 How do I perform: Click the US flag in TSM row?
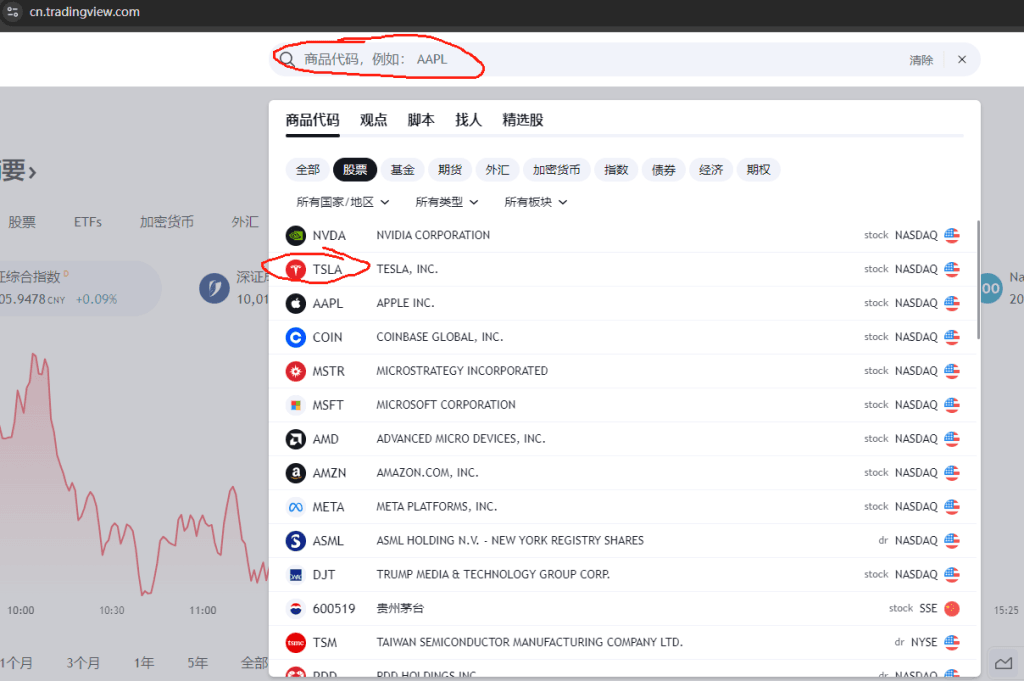[x=952, y=642]
